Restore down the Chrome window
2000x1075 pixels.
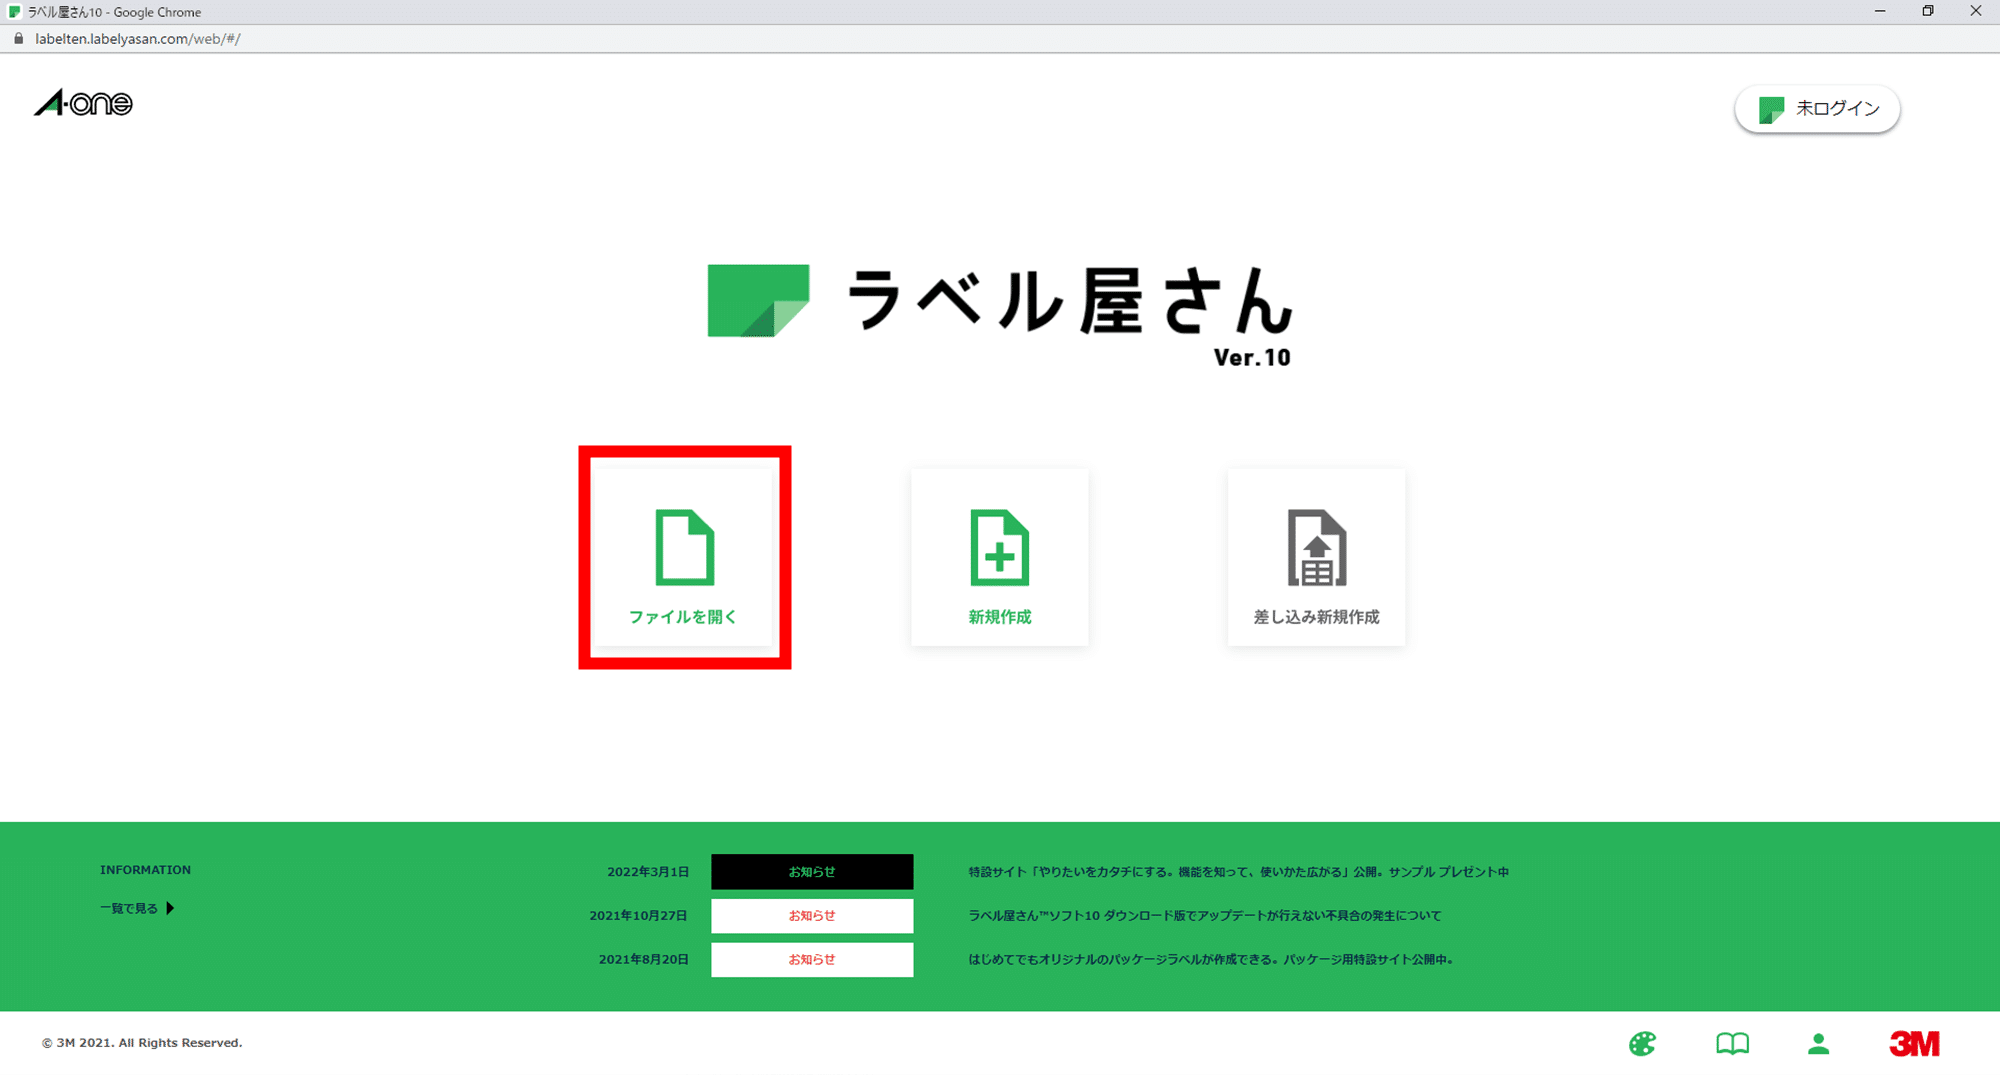click(x=1928, y=12)
